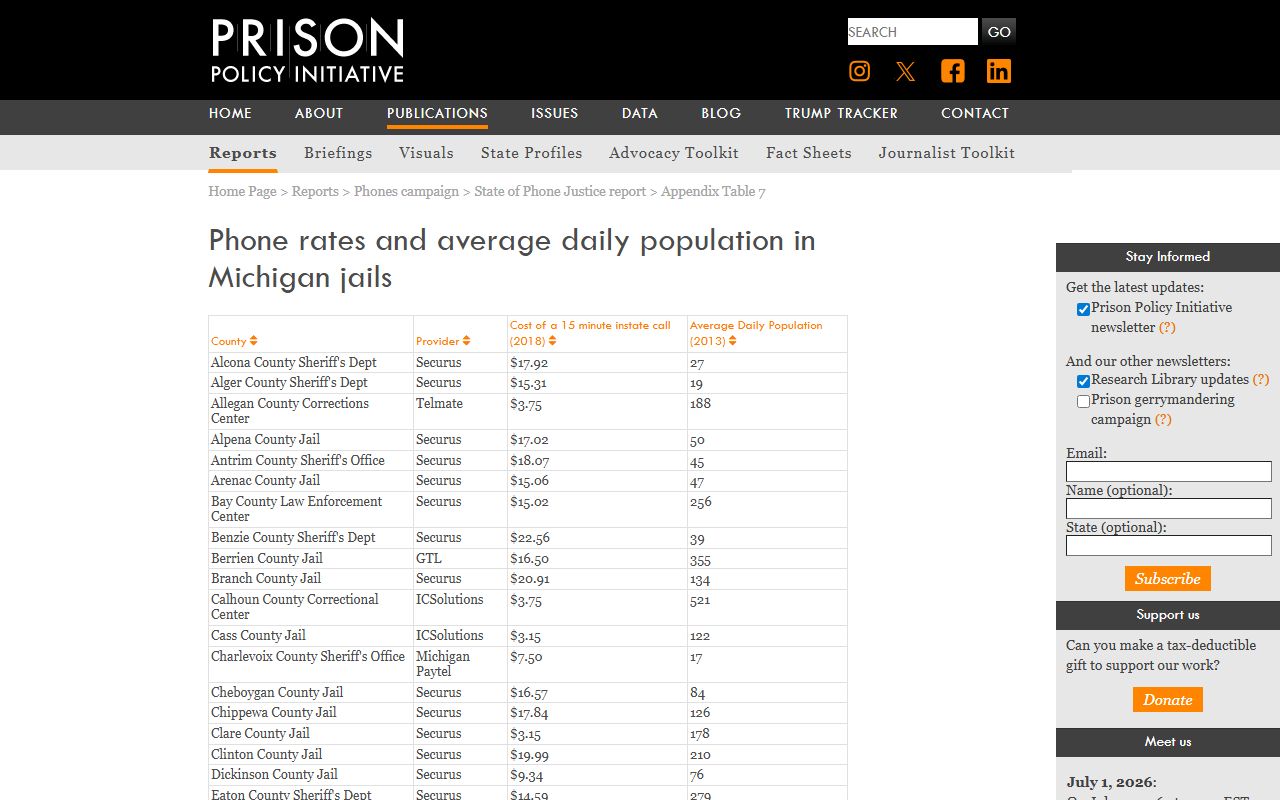Toggle Prison Policy Initiative newsletter checkbox
This screenshot has height=800, width=1280.
(x=1083, y=309)
